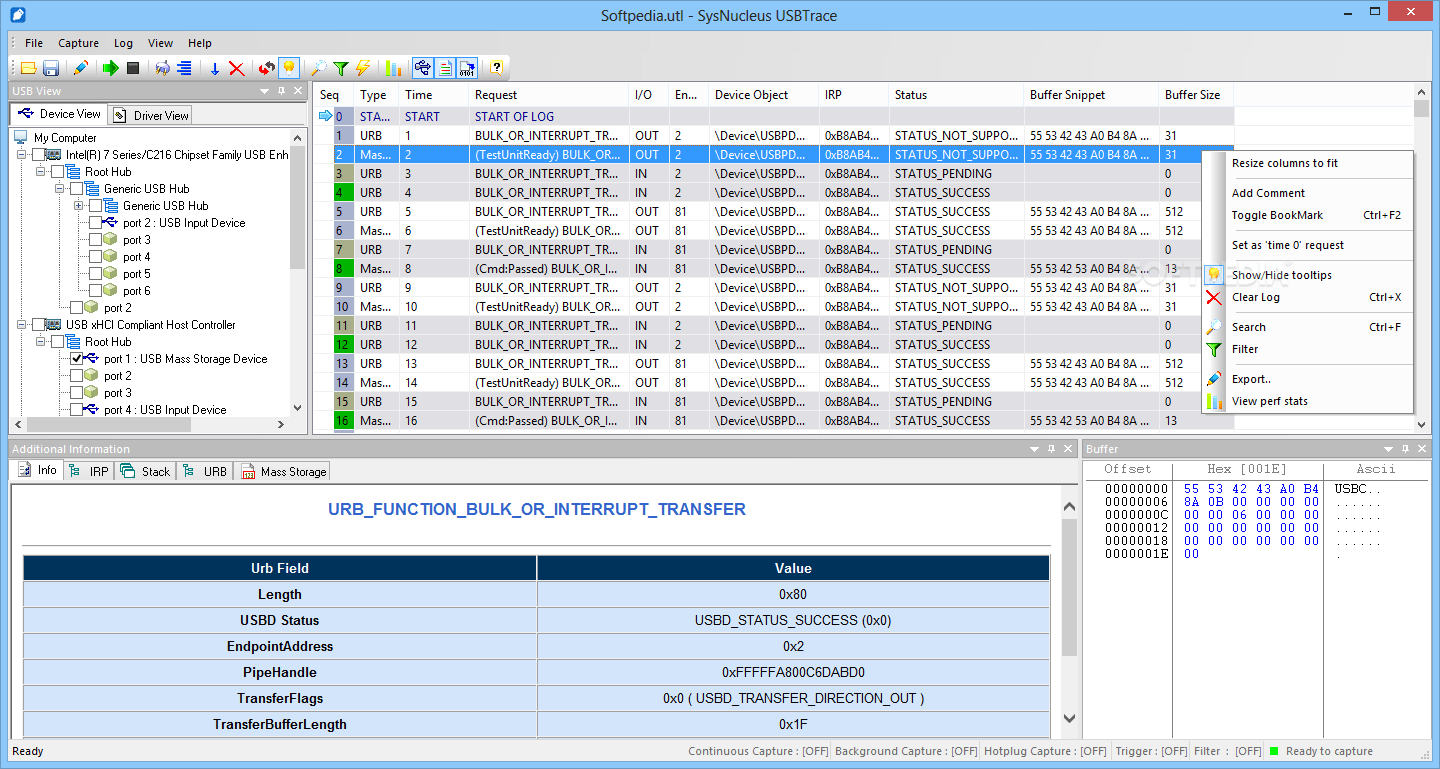Viewport: 1440px width, 769px height.
Task: Click the Open log file toolbar icon
Action: click(28, 68)
